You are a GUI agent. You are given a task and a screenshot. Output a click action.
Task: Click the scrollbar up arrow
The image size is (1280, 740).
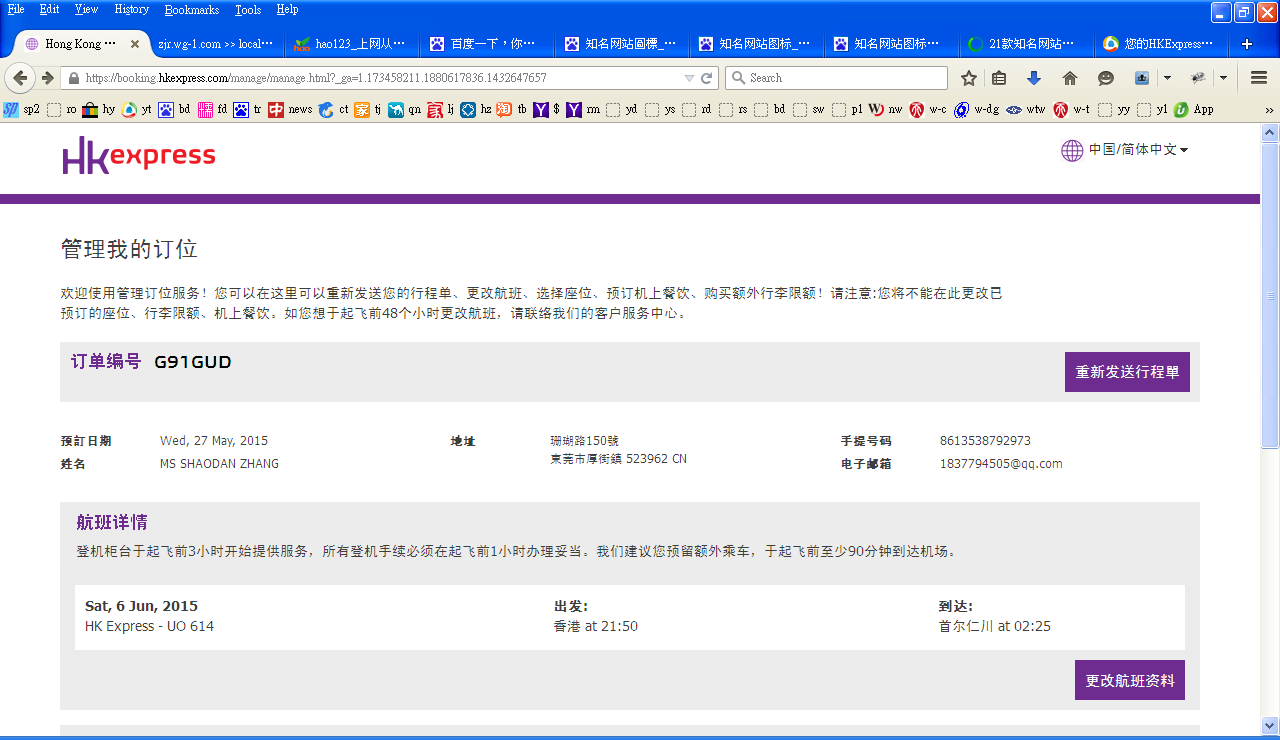(1270, 132)
